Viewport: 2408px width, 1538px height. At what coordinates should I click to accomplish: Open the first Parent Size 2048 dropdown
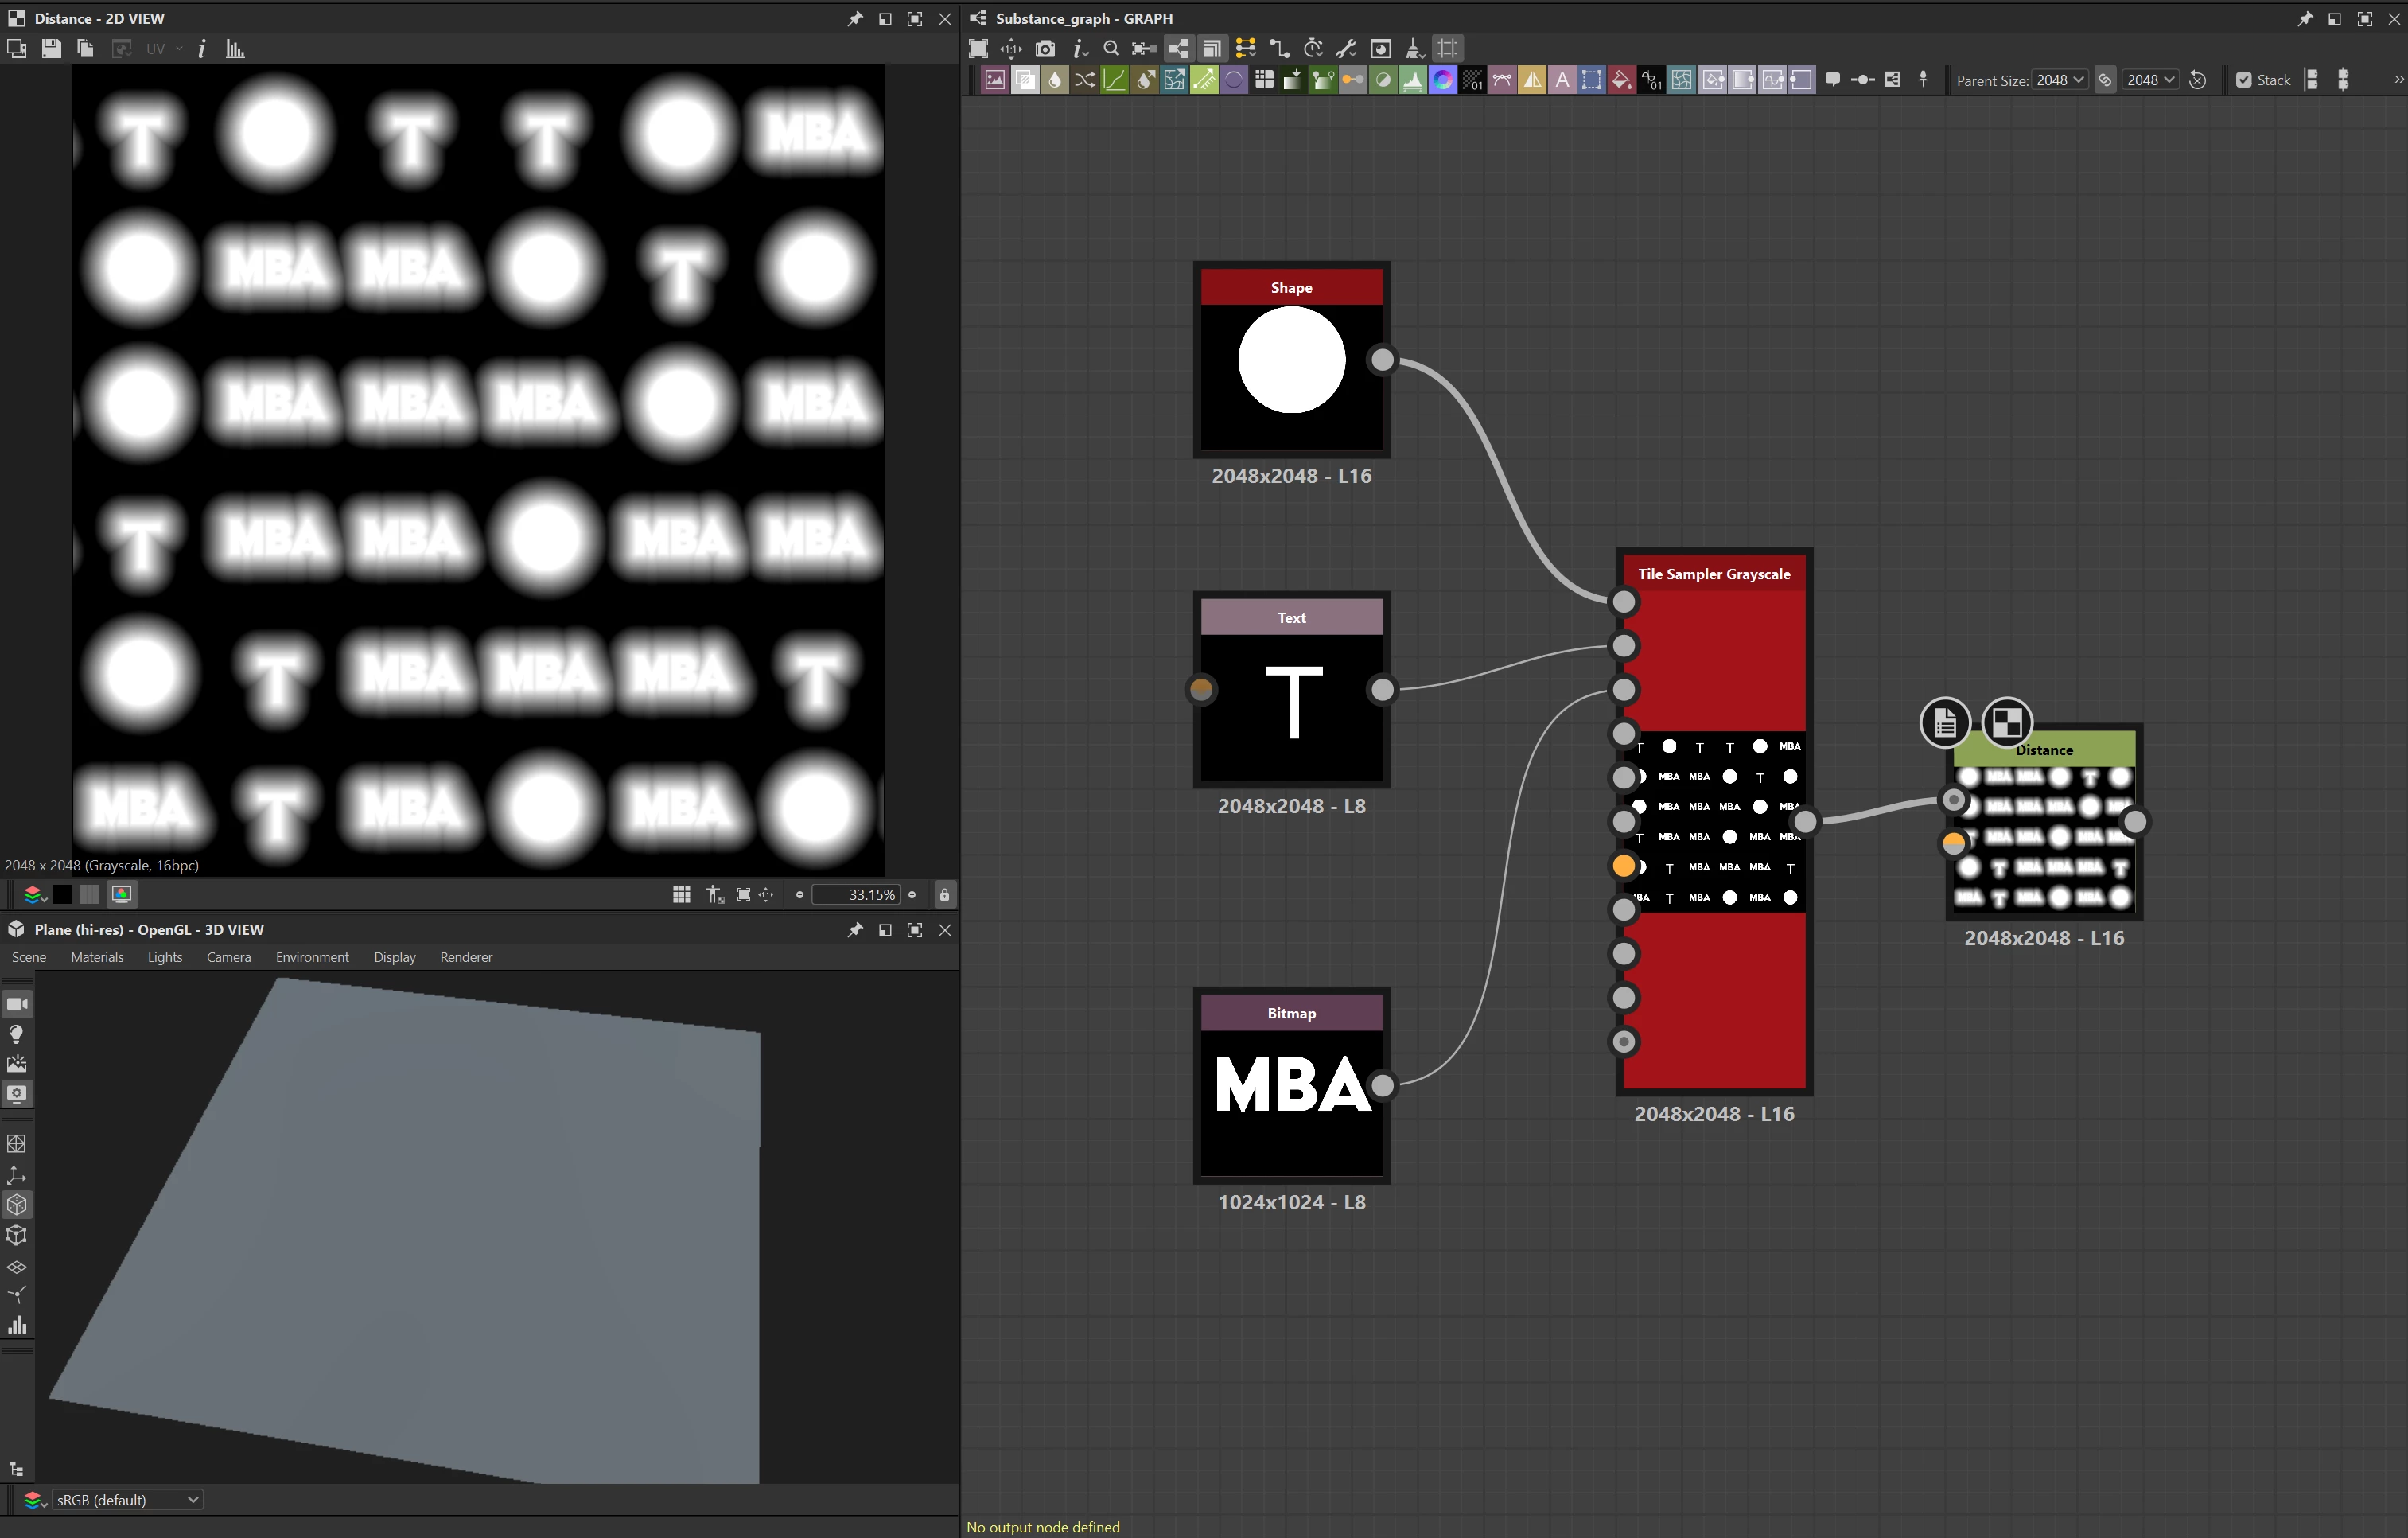click(2061, 80)
